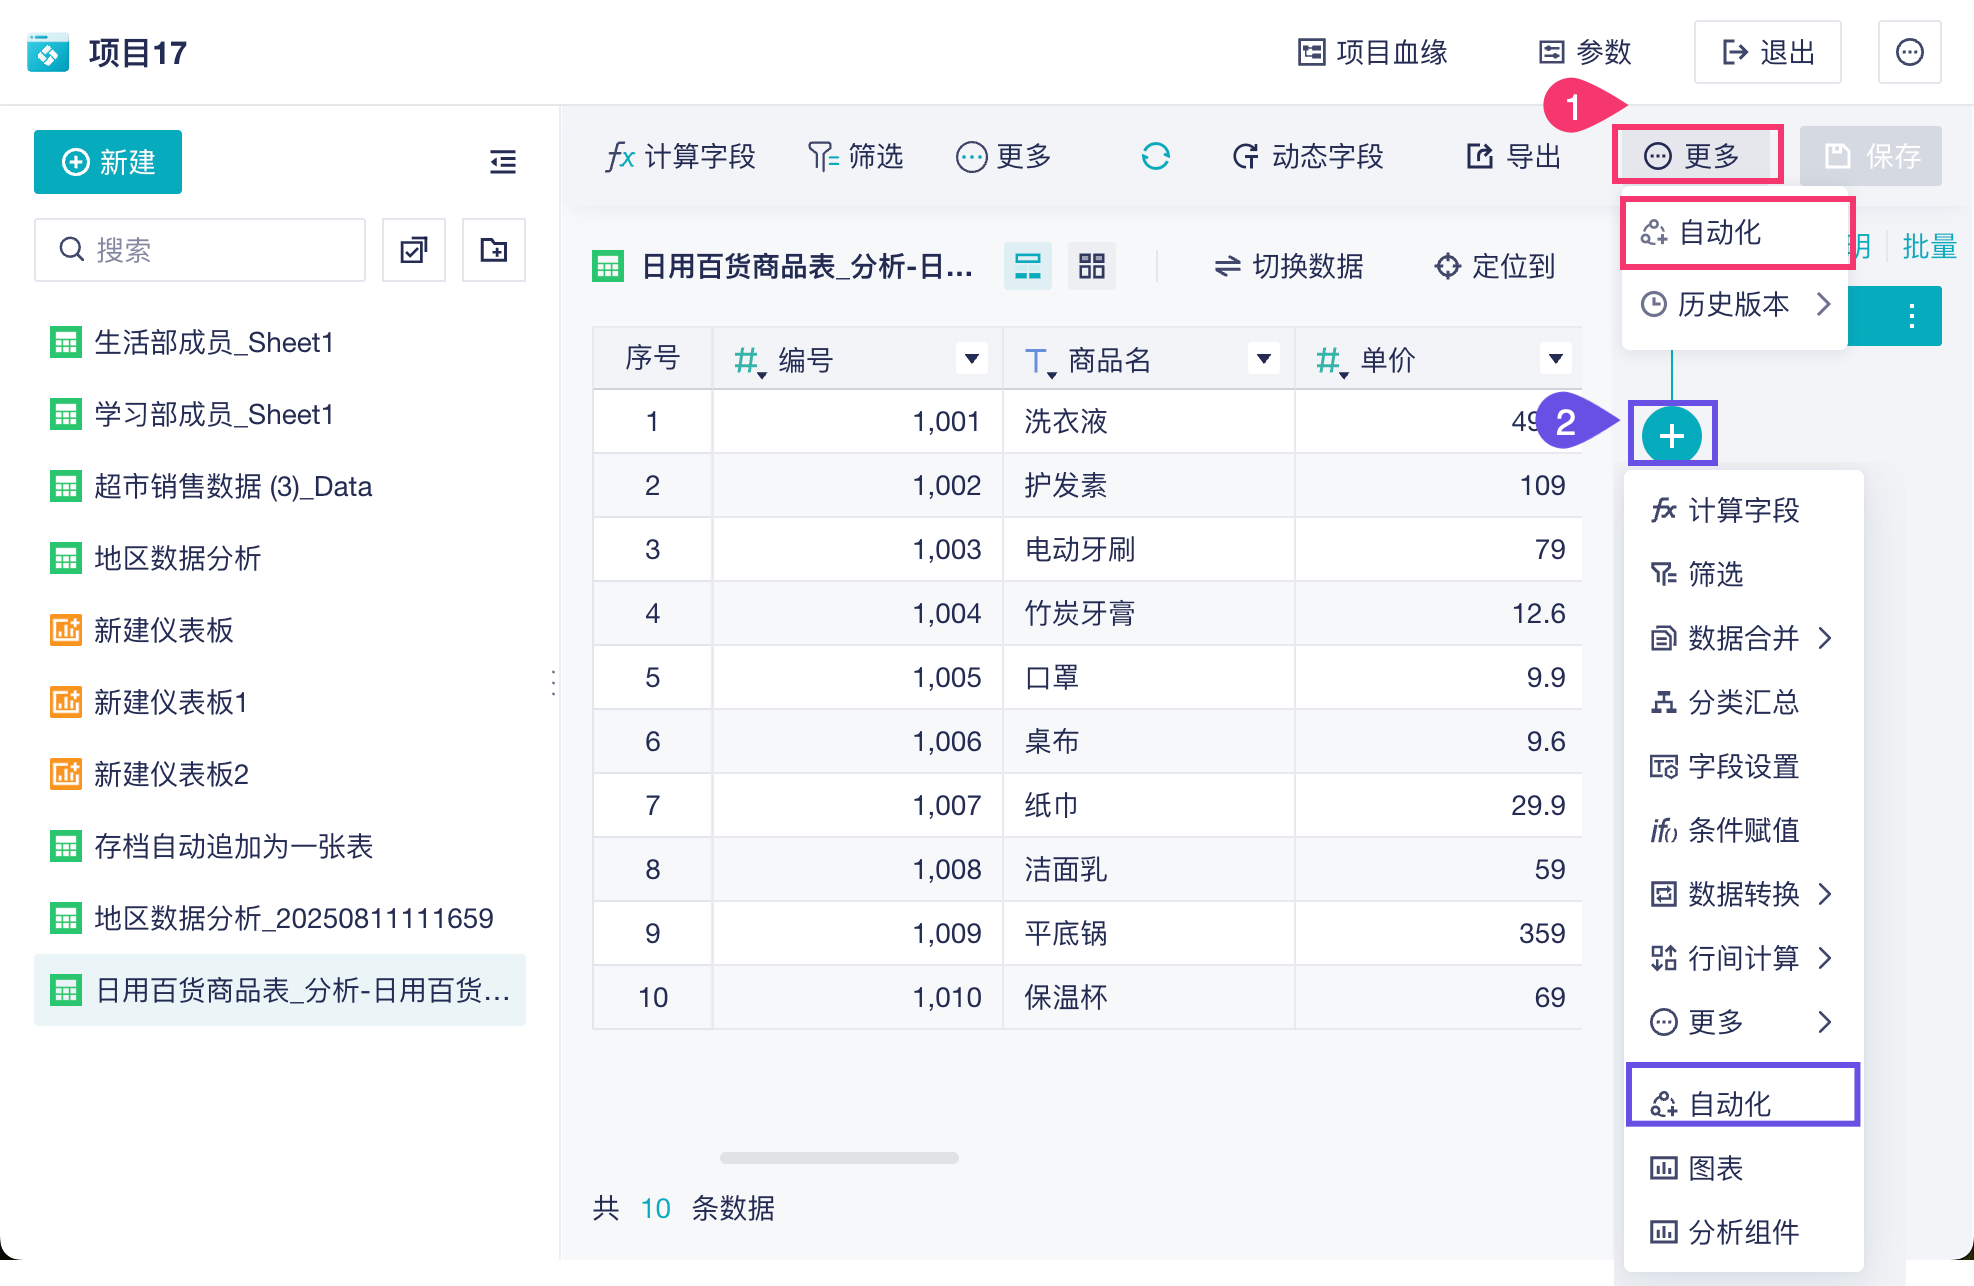The image size is (1974, 1286).
Task: Click the top-right ellipsis circle icon
Action: [1909, 52]
